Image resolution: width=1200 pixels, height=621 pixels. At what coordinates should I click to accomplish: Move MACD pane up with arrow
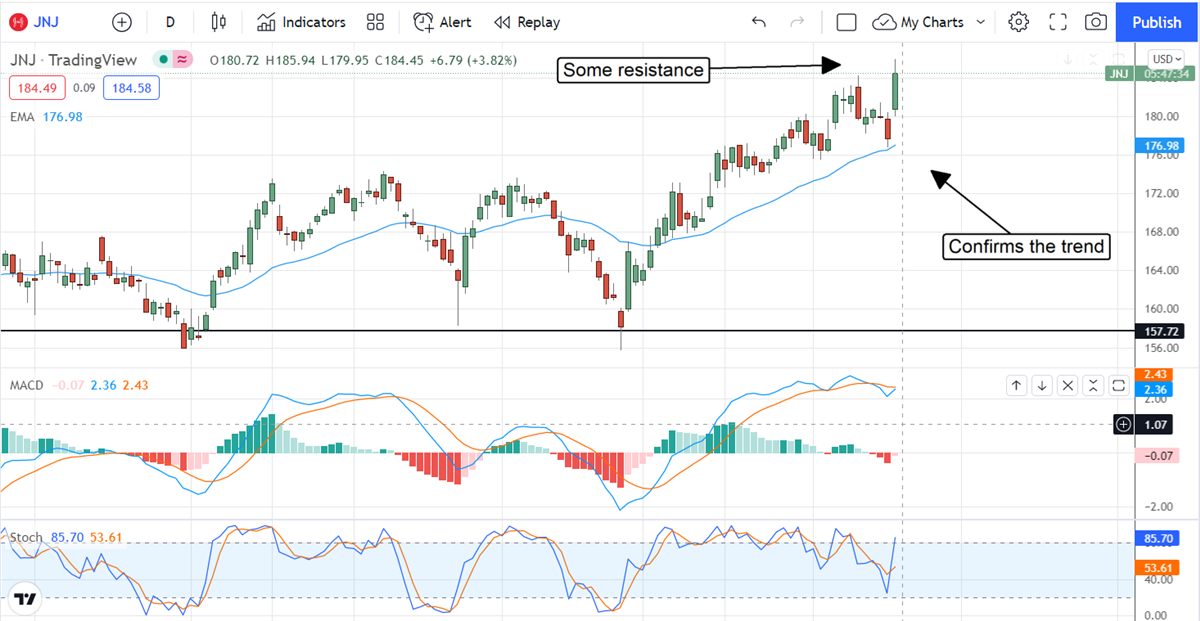click(x=1016, y=385)
